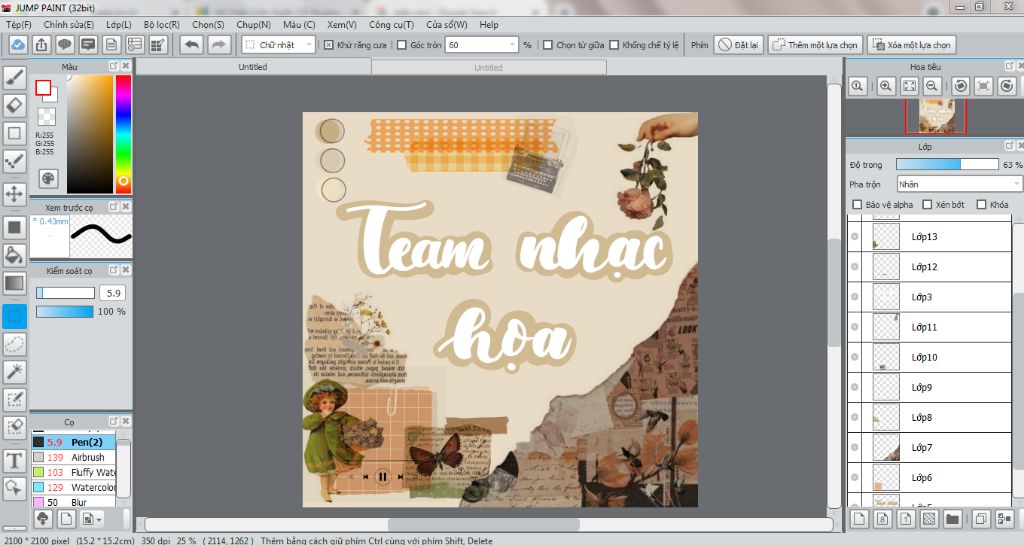Image resolution: width=1024 pixels, height=545 pixels.
Task: Select the Text tool
Action: [x=14, y=460]
